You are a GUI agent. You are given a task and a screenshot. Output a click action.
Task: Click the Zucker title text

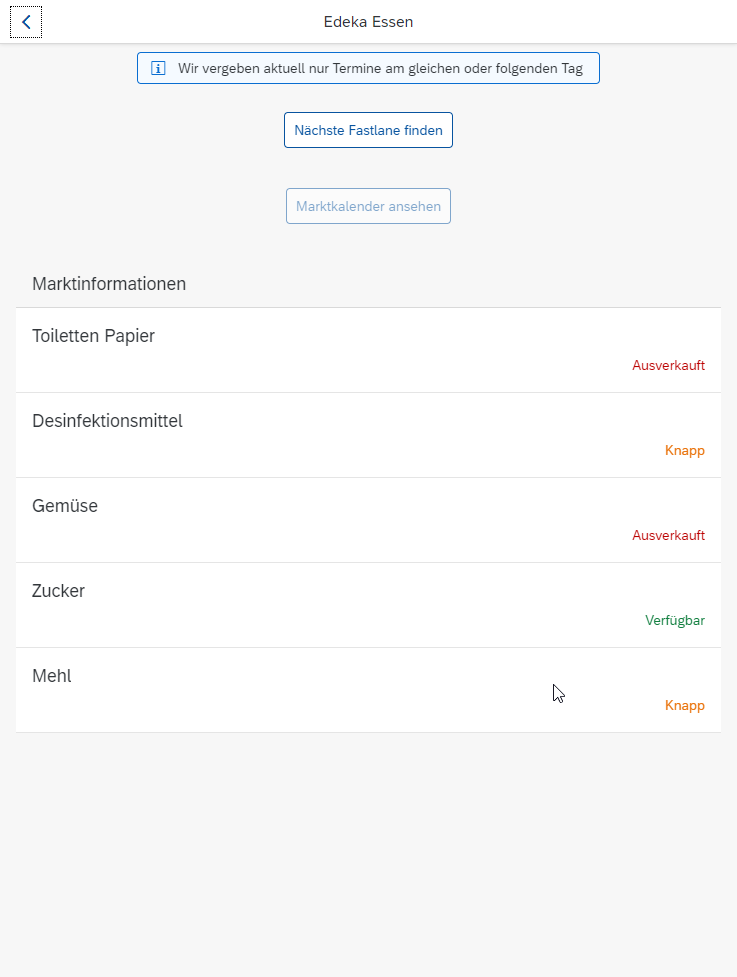click(x=59, y=591)
